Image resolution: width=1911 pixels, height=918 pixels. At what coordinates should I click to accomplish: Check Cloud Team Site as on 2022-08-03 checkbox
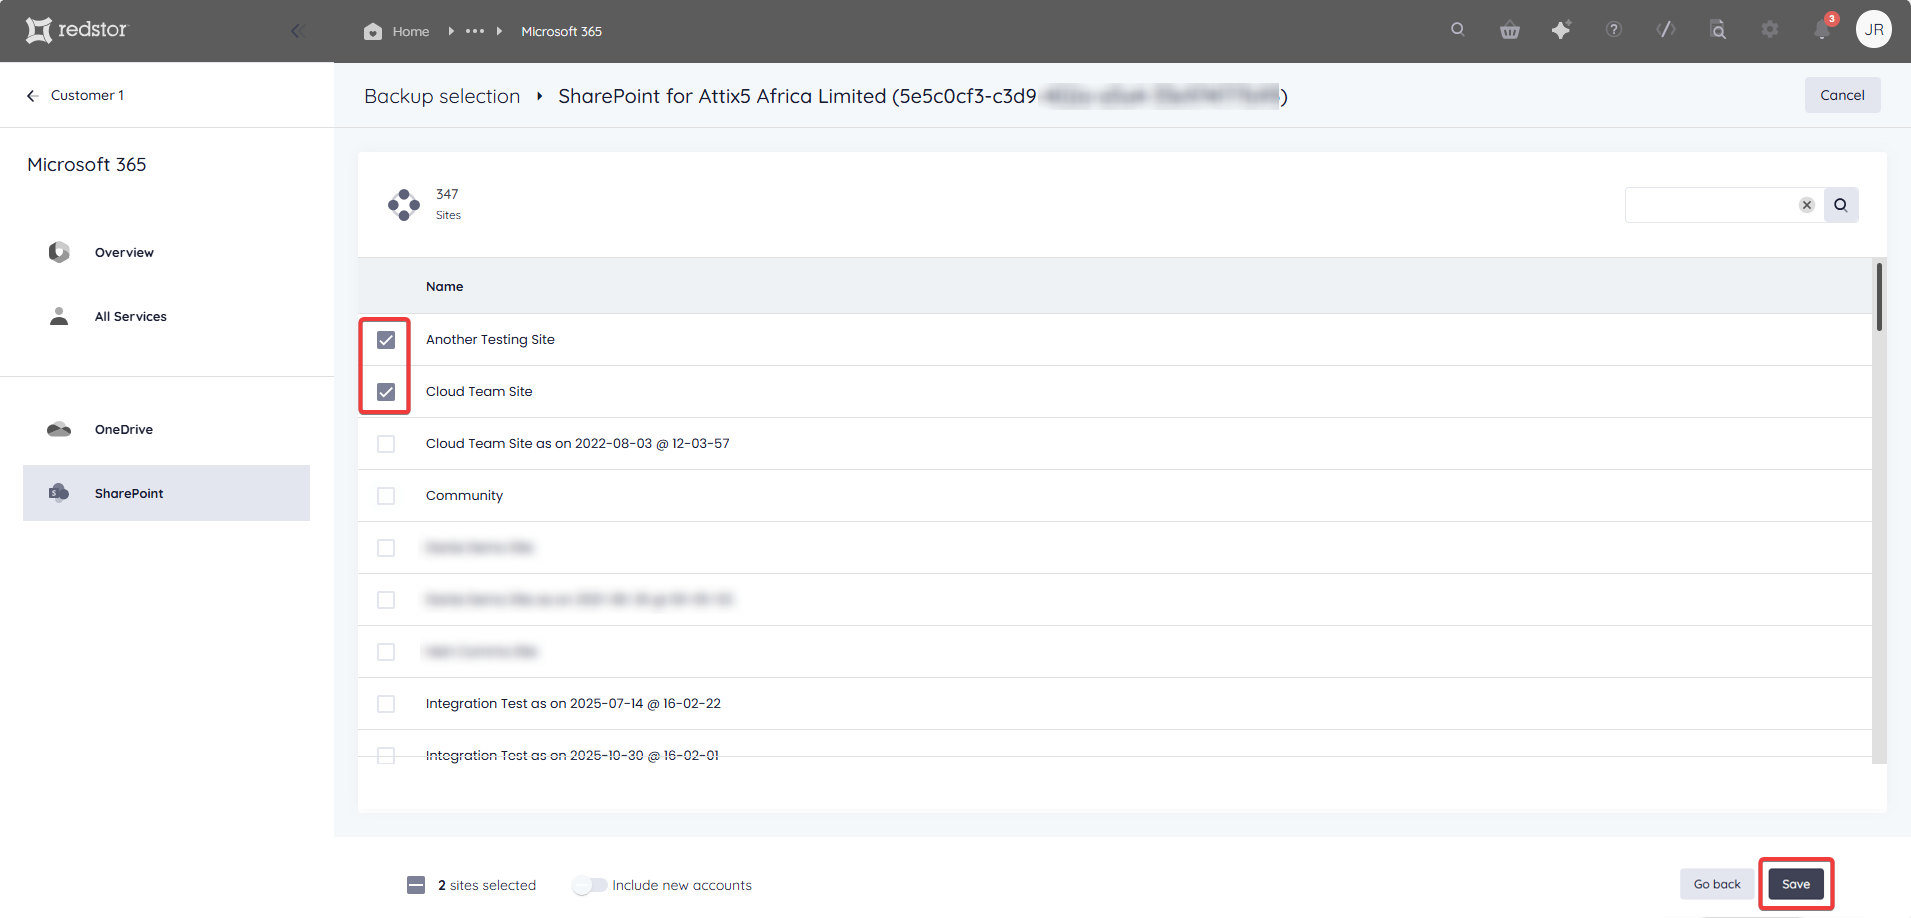click(386, 444)
